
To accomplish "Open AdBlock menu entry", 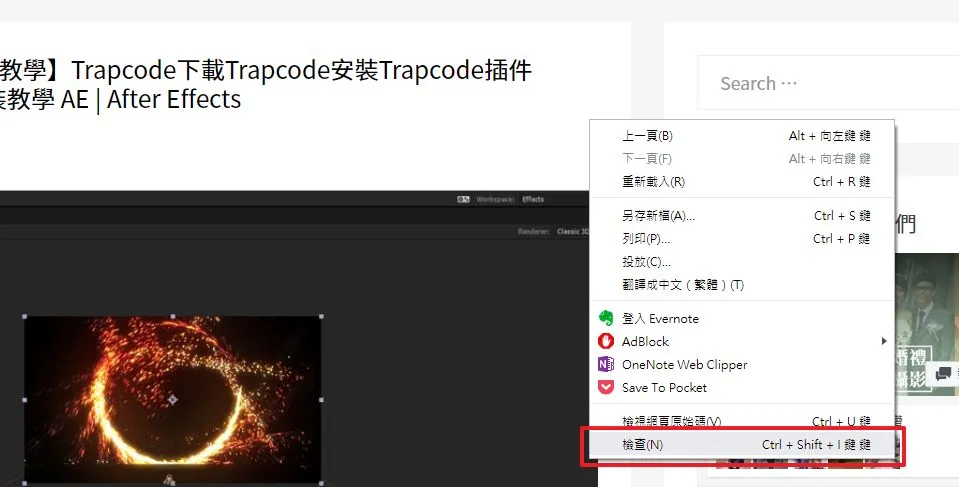I will click(742, 341).
